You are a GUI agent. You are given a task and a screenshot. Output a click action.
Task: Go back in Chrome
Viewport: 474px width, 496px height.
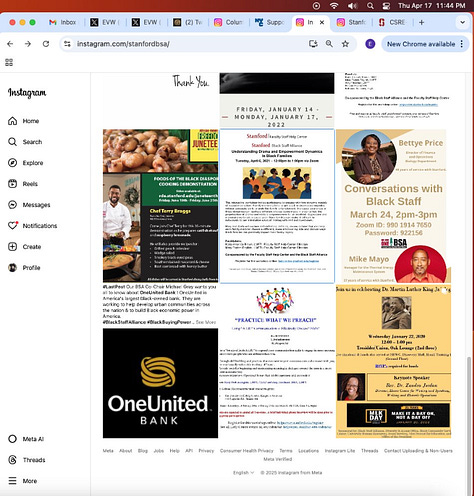pos(10,44)
